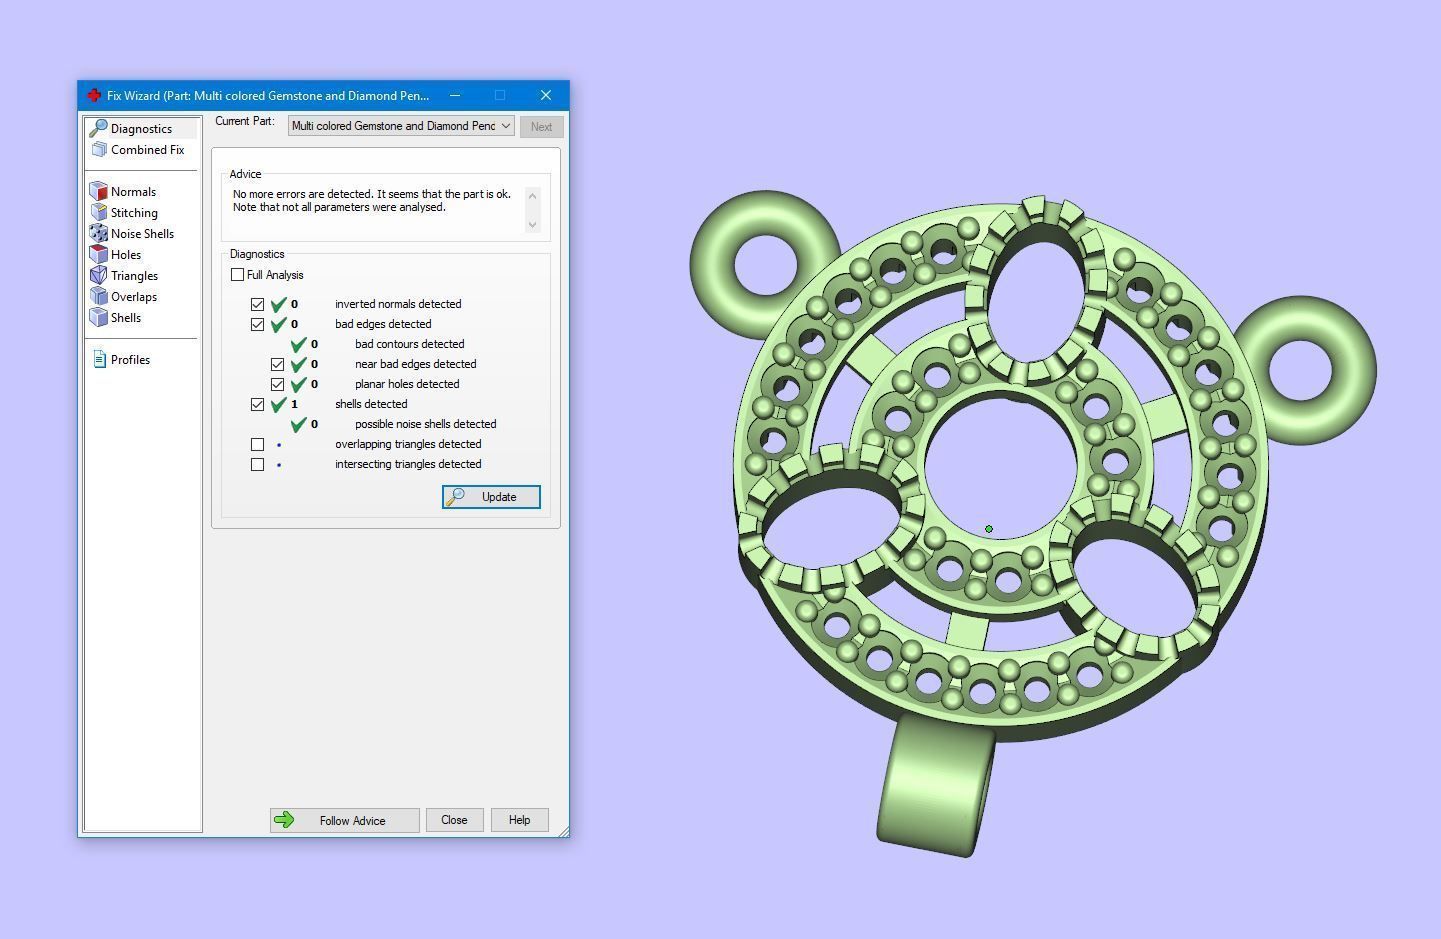Click the Combined Fix cube icon
This screenshot has height=939, width=1441.
pos(98,149)
